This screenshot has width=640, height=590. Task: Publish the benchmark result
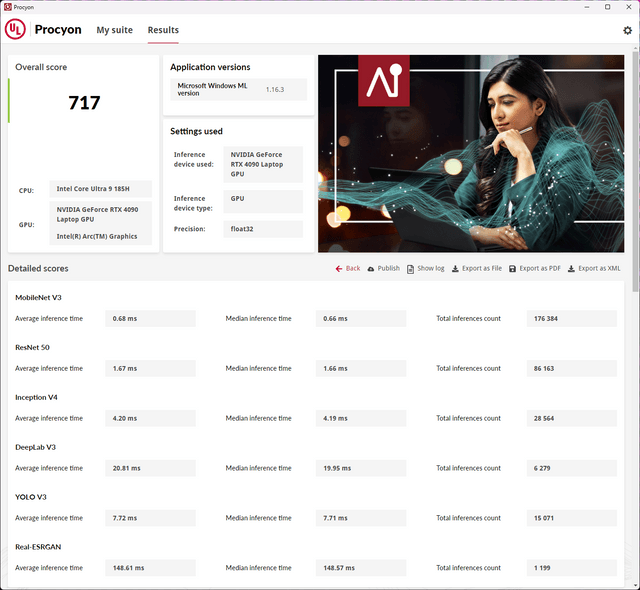coord(384,268)
